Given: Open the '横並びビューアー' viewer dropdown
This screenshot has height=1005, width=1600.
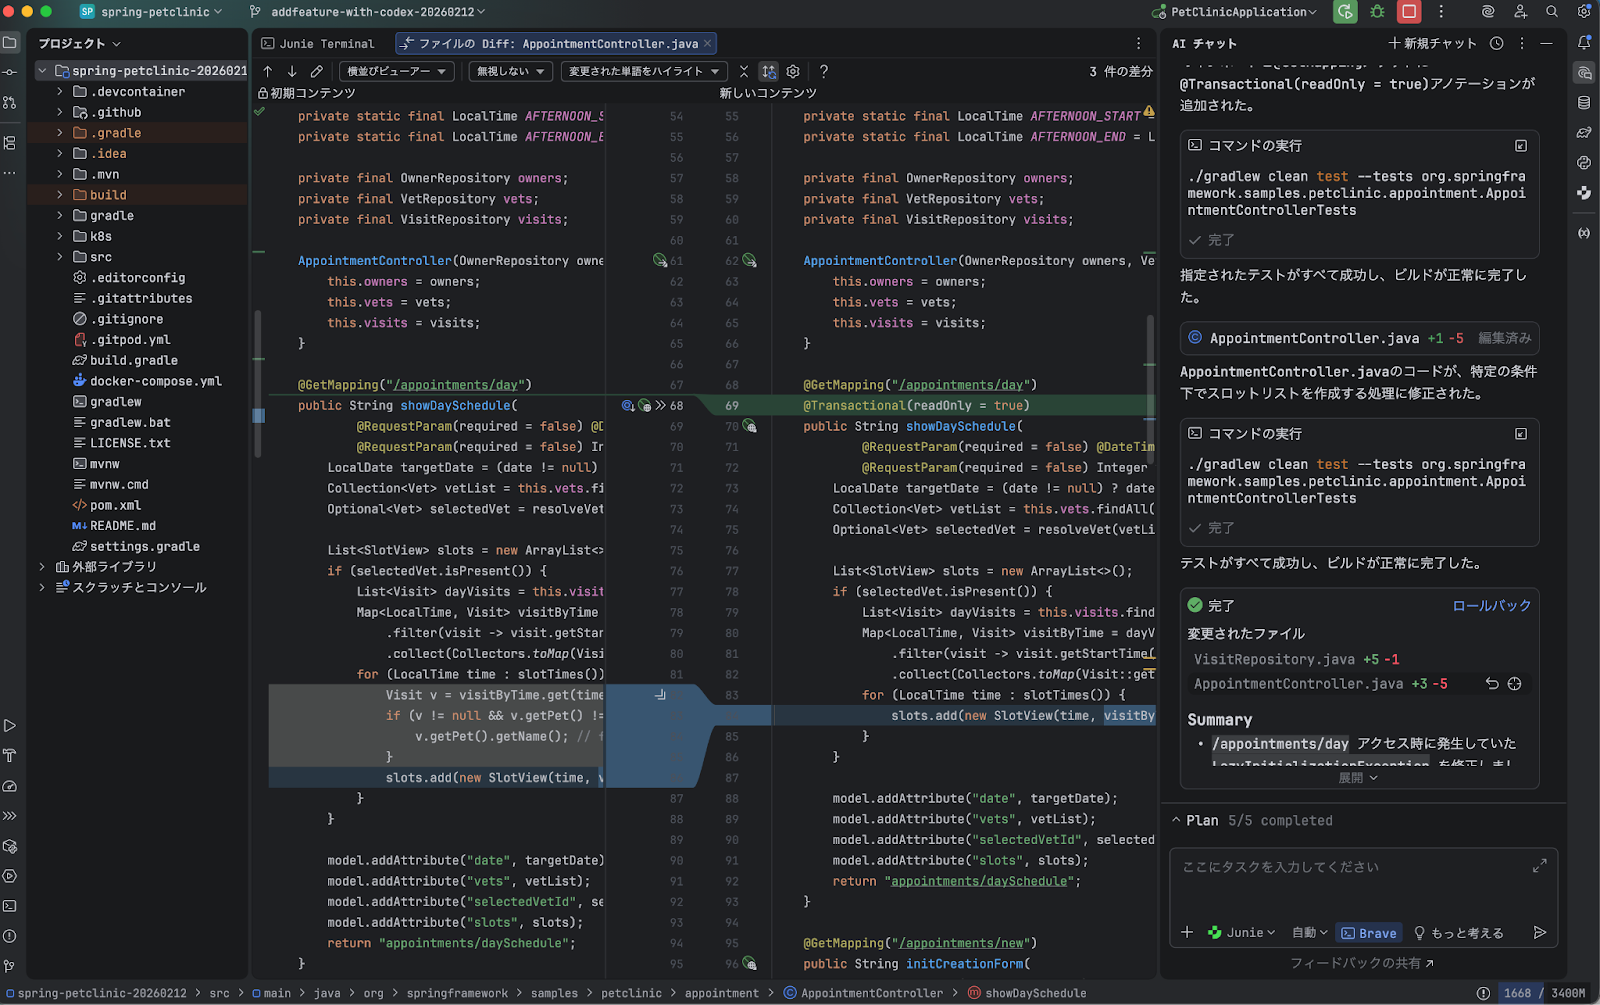Looking at the screenshot, I should (396, 71).
